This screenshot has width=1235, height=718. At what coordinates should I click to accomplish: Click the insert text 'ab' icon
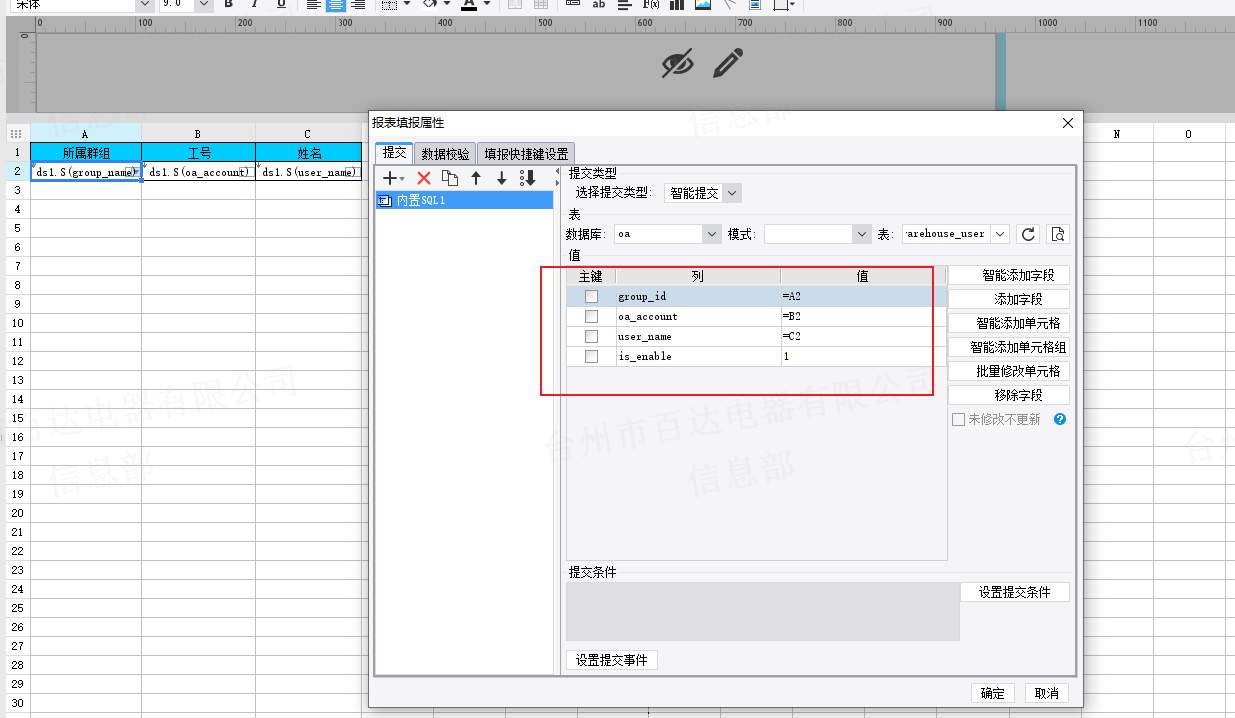[599, 4]
